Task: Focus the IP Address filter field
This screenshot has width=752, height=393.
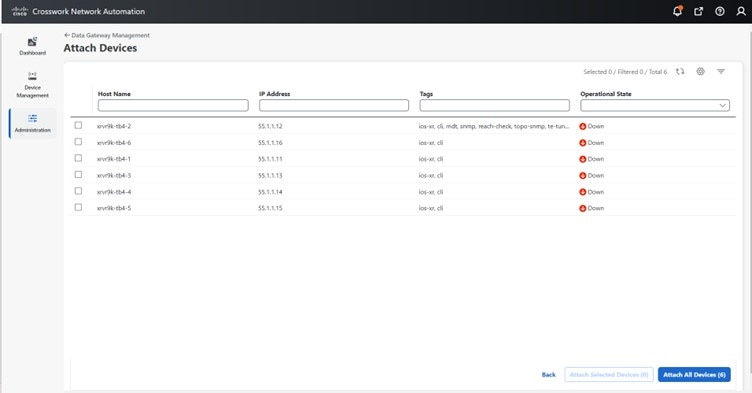Action: [x=334, y=105]
